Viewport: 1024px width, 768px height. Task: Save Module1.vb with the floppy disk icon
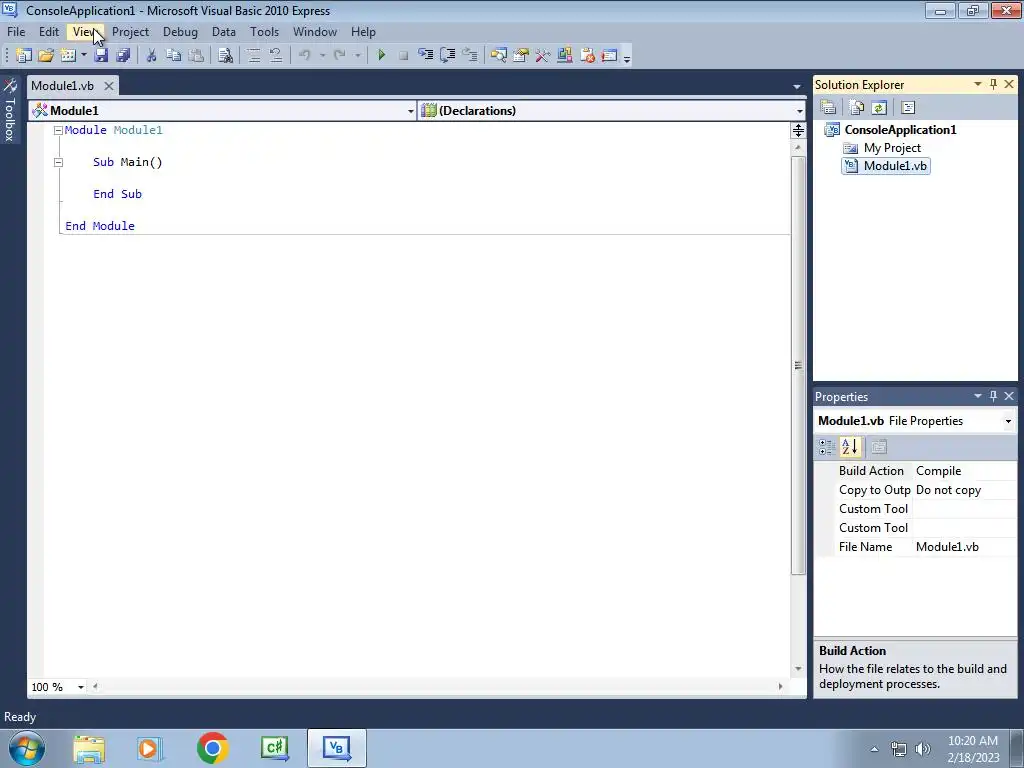click(x=101, y=56)
